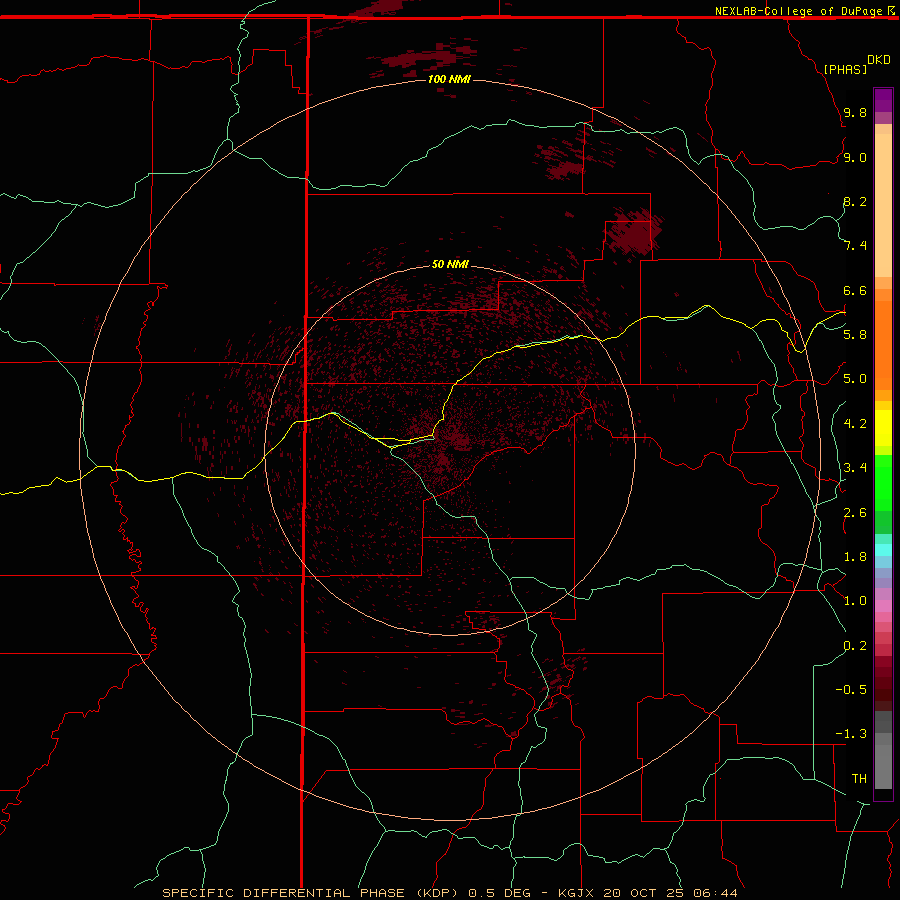Screen dimensions: 900x900
Task: Click the 5.8 legend value
Action: 855,334
